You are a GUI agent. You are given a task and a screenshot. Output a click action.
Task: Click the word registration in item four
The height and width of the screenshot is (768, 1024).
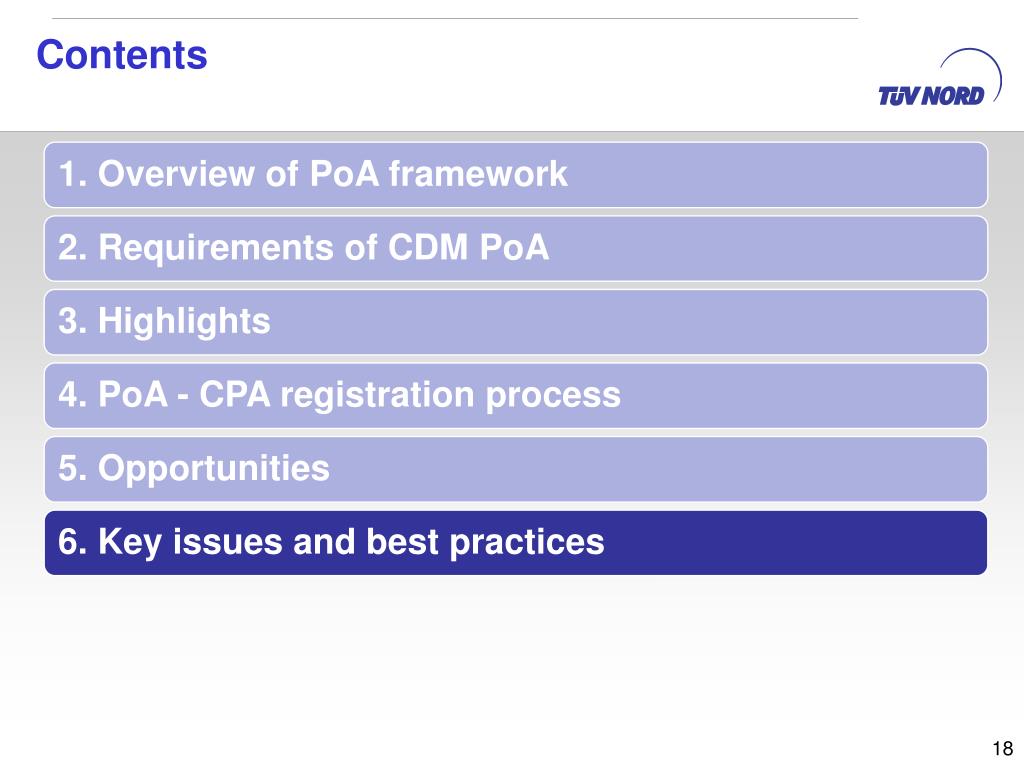377,396
